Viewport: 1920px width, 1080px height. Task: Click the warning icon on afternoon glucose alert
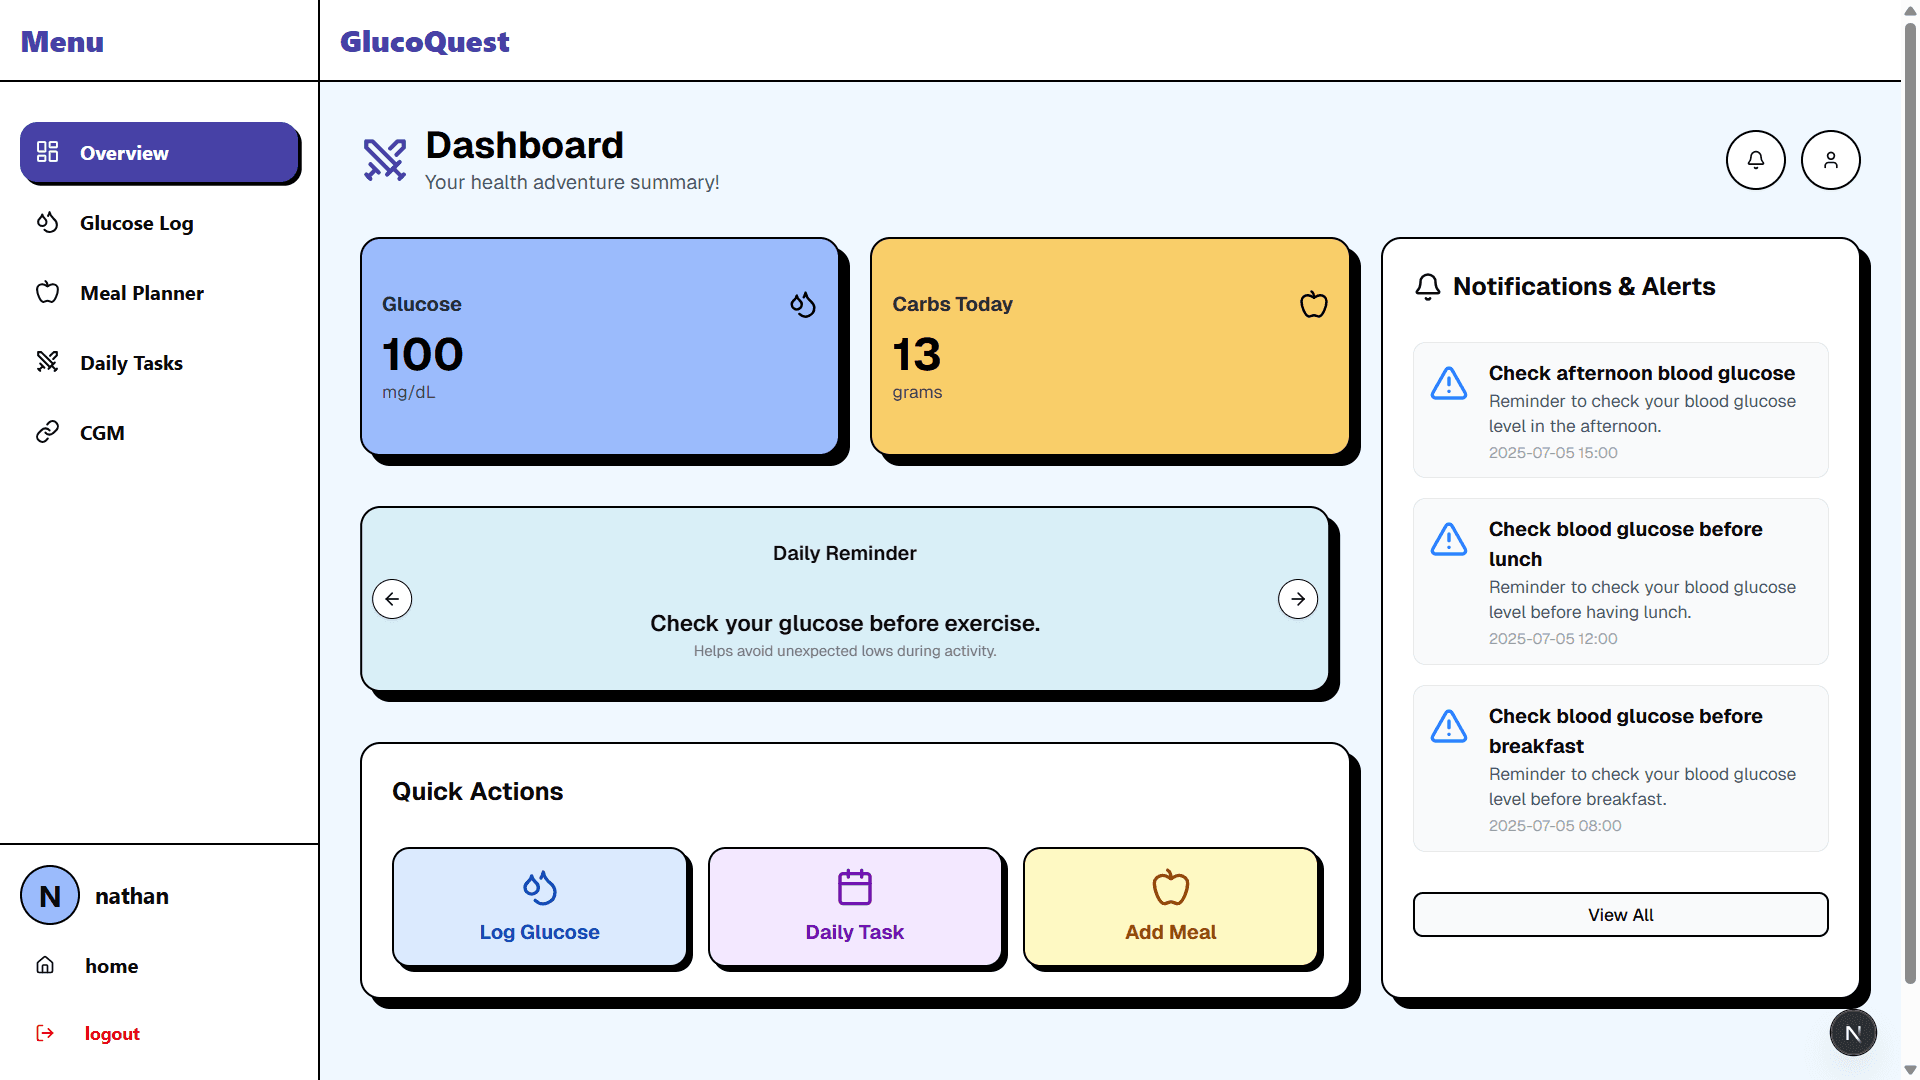tap(1448, 383)
